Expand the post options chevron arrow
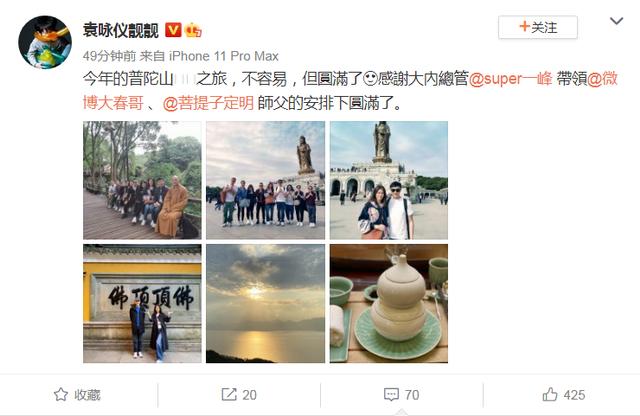This screenshot has height=416, width=640. (x=616, y=21)
